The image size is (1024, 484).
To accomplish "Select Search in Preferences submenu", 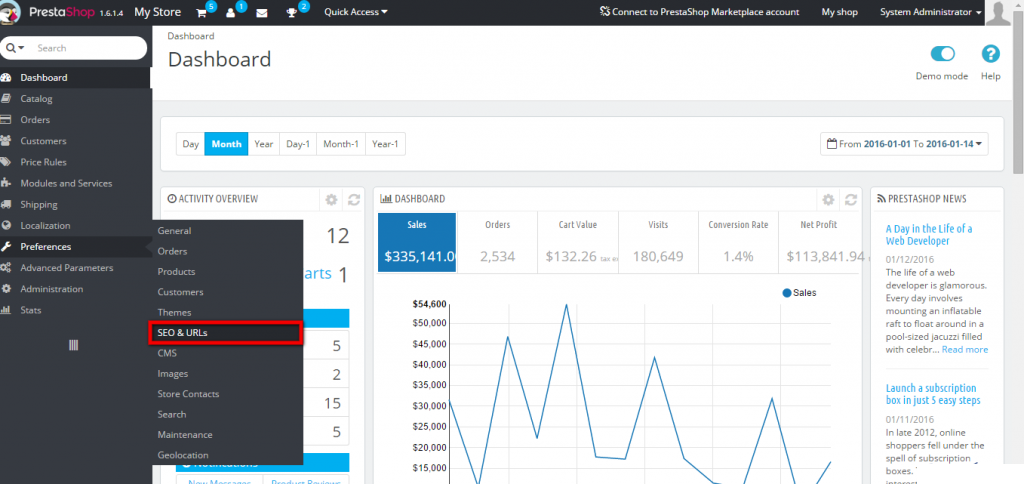I will pyautogui.click(x=172, y=414).
